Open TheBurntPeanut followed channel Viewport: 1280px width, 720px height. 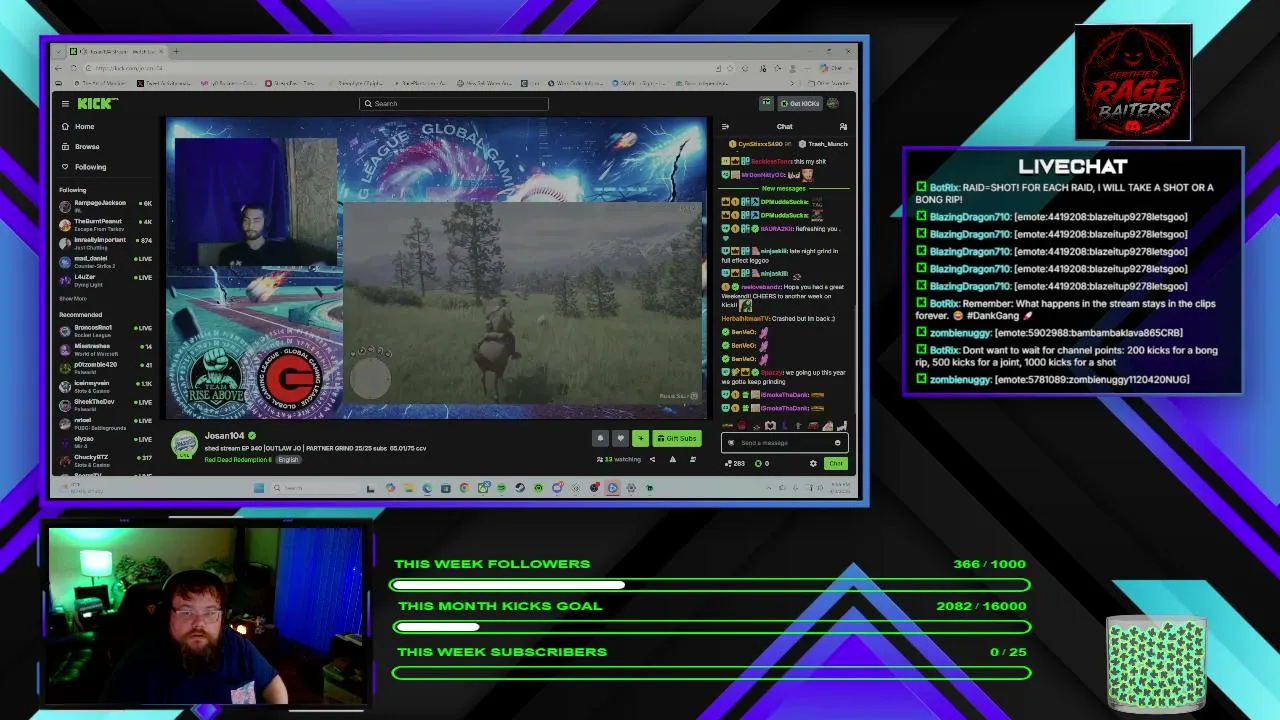click(106, 223)
